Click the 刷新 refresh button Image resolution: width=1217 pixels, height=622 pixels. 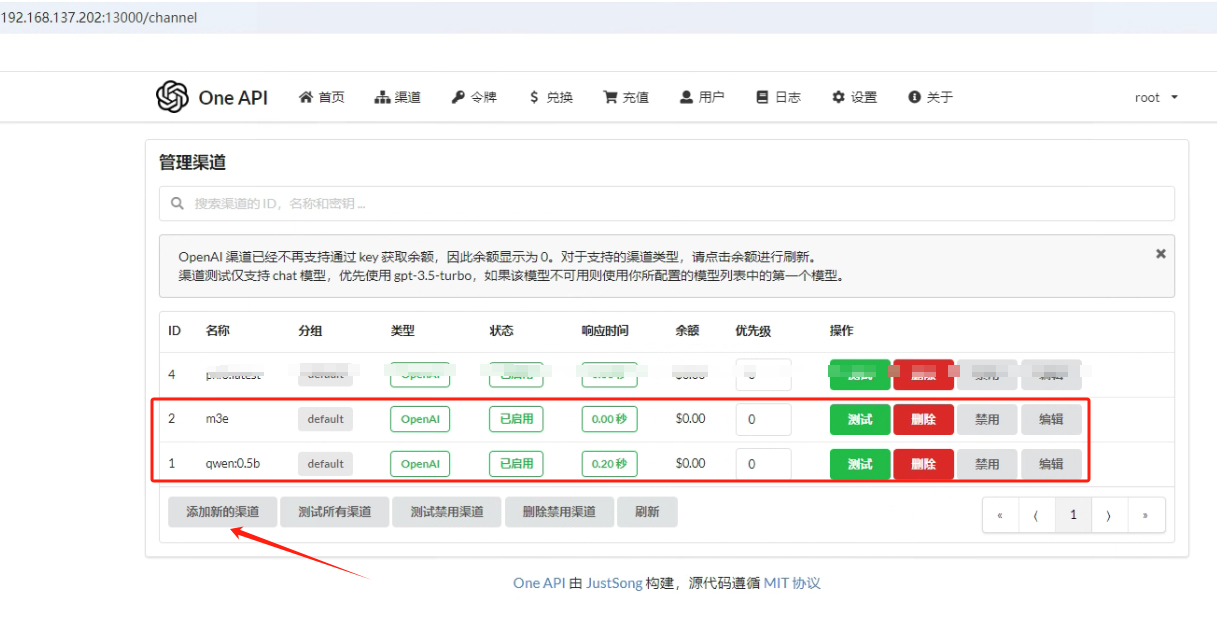coord(647,512)
